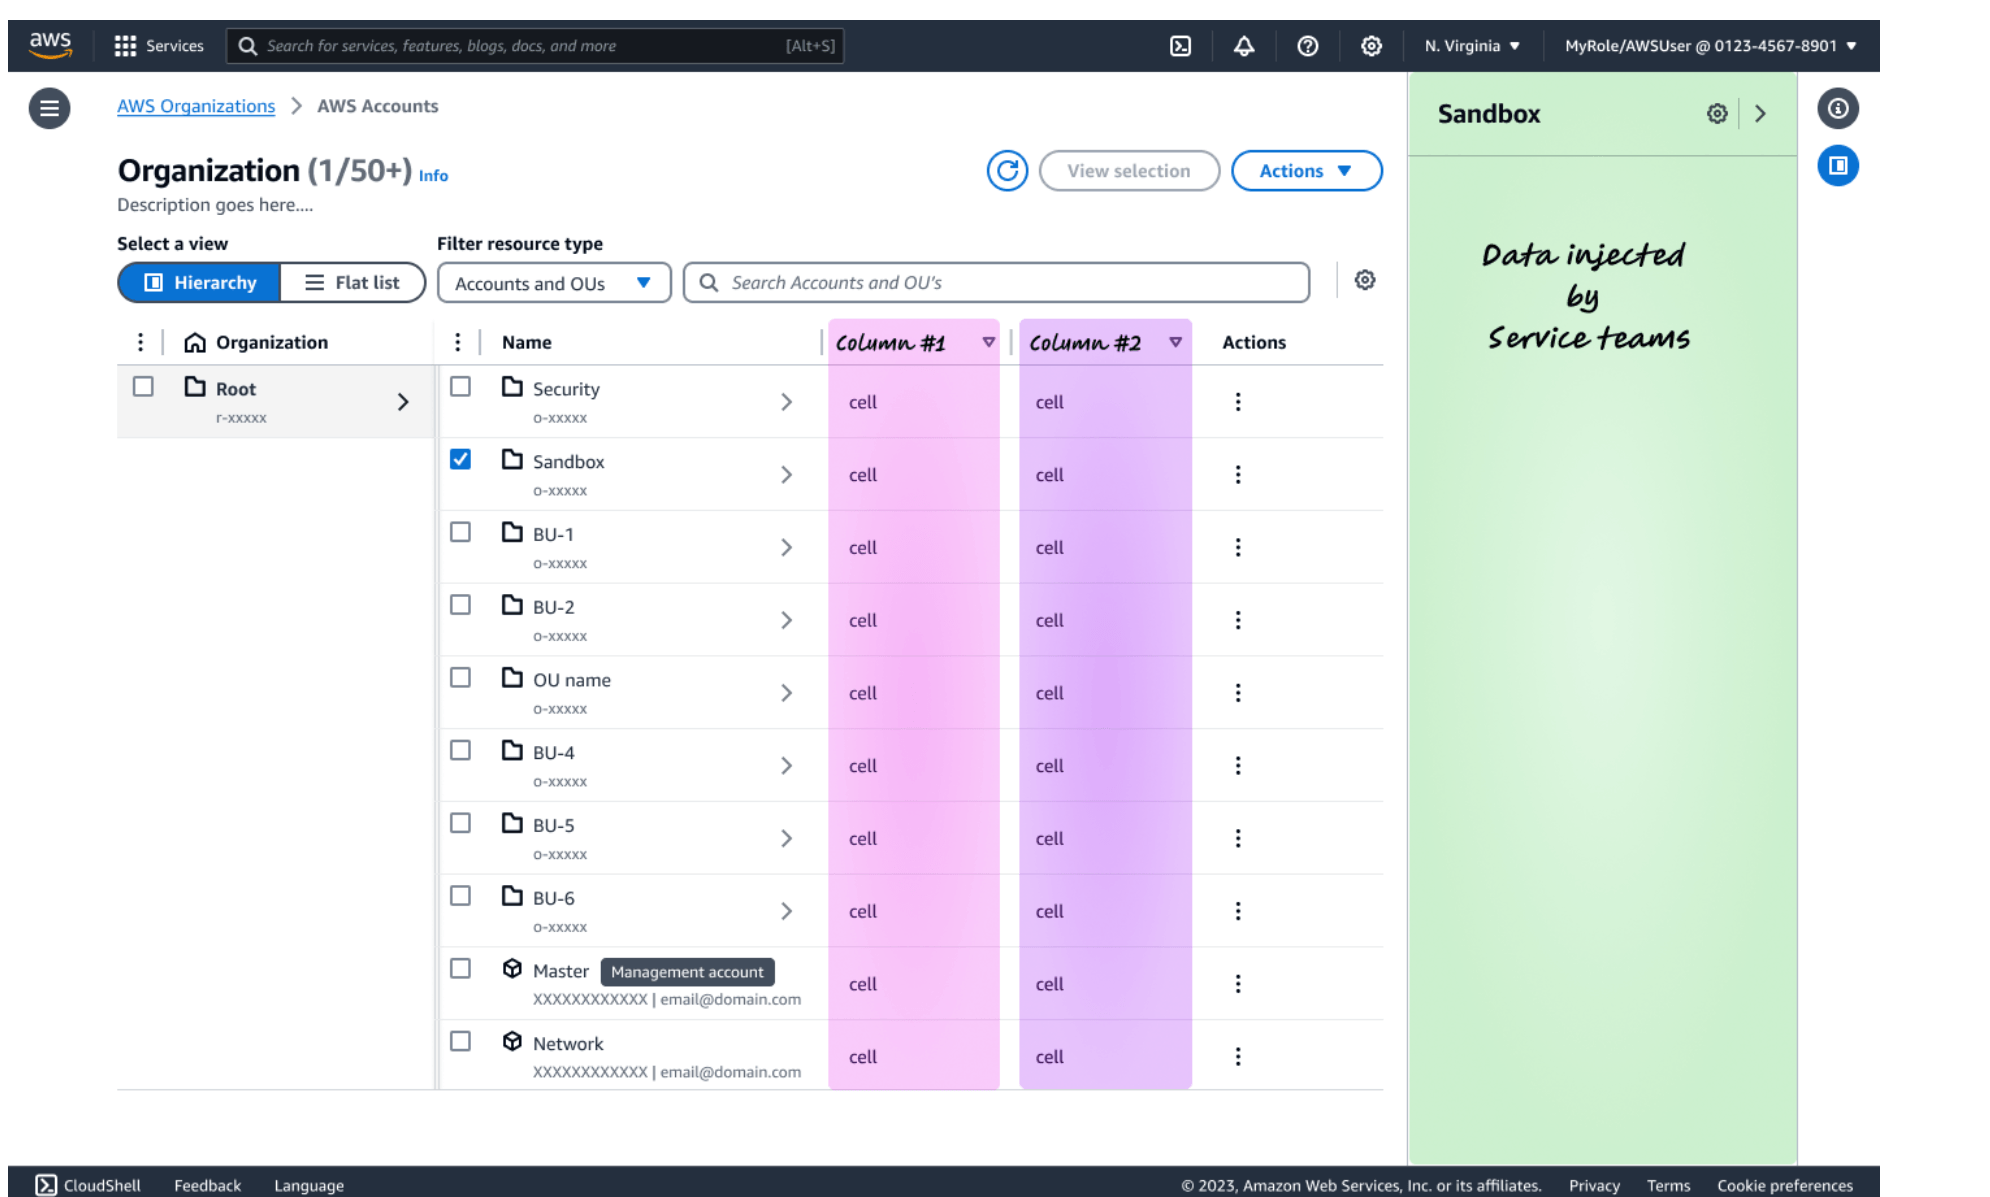Check the Network account checkbox

(x=460, y=1042)
